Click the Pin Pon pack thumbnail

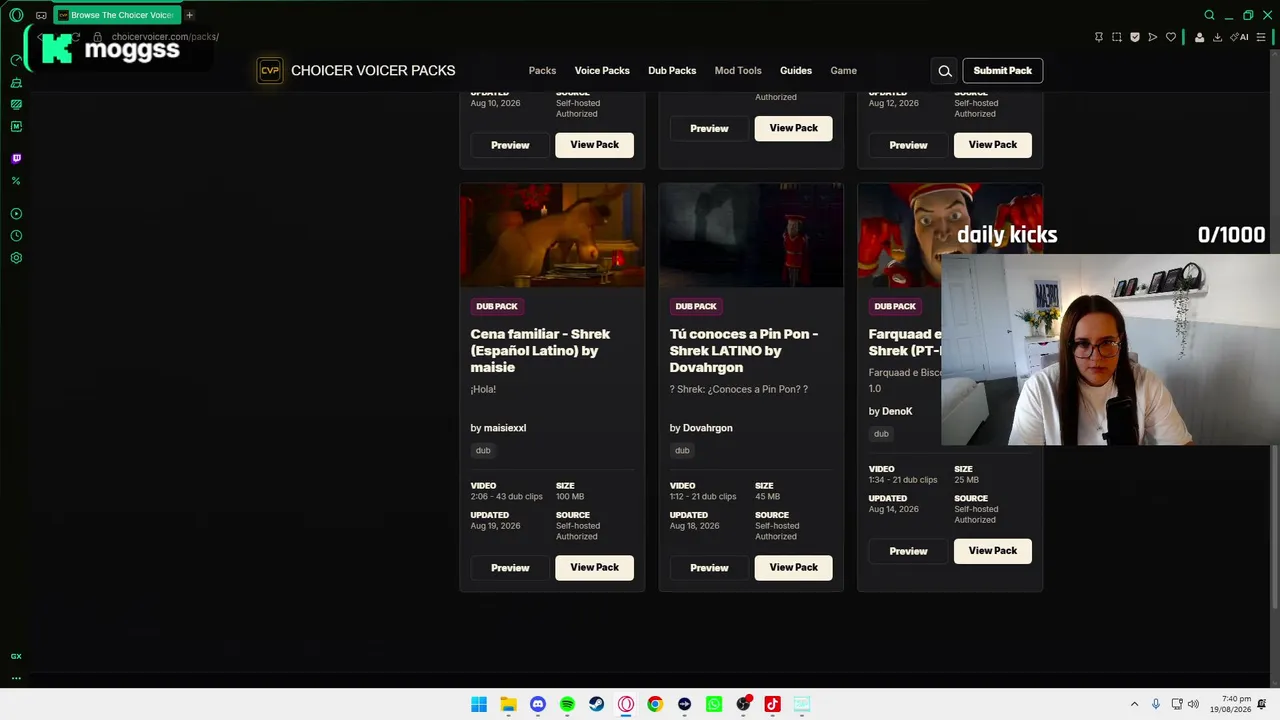pyautogui.click(x=751, y=235)
